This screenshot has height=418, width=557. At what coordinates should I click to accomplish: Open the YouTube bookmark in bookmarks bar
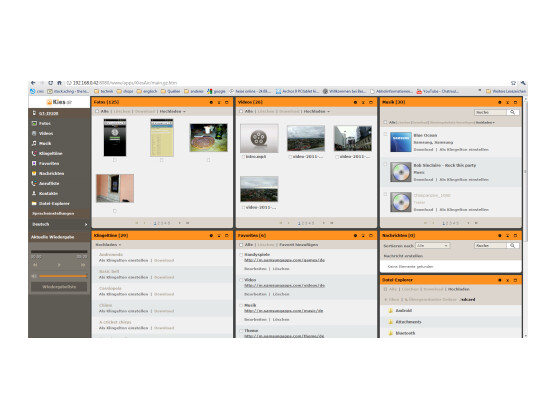coord(437,92)
